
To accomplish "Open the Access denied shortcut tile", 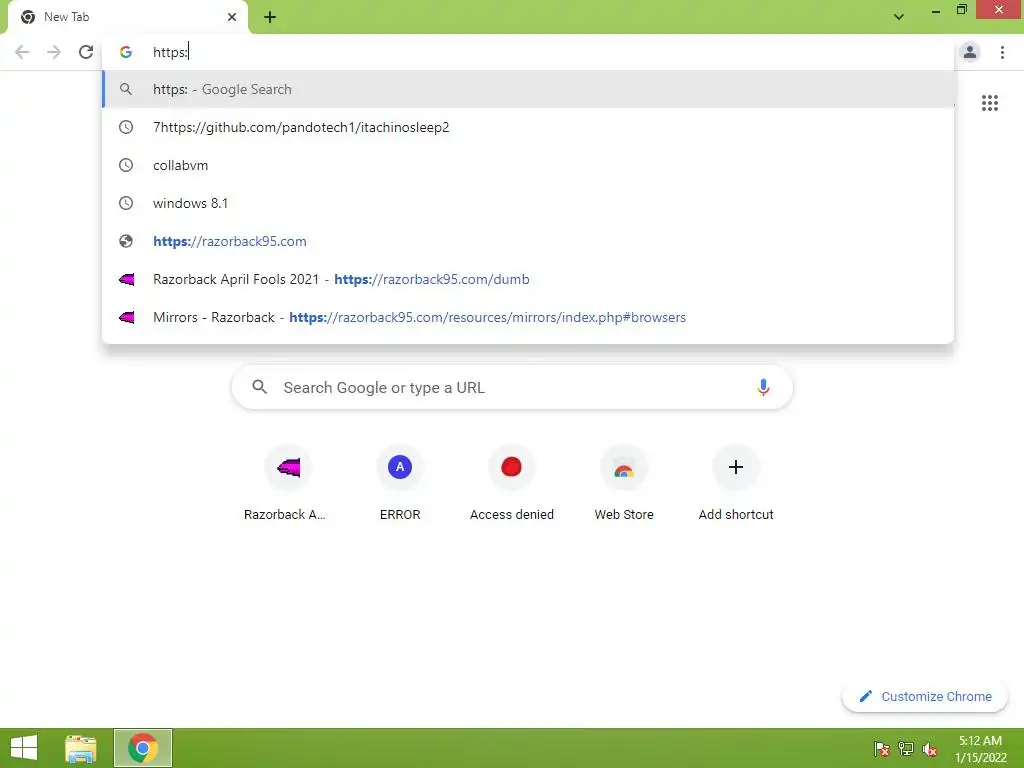I will [x=511, y=483].
